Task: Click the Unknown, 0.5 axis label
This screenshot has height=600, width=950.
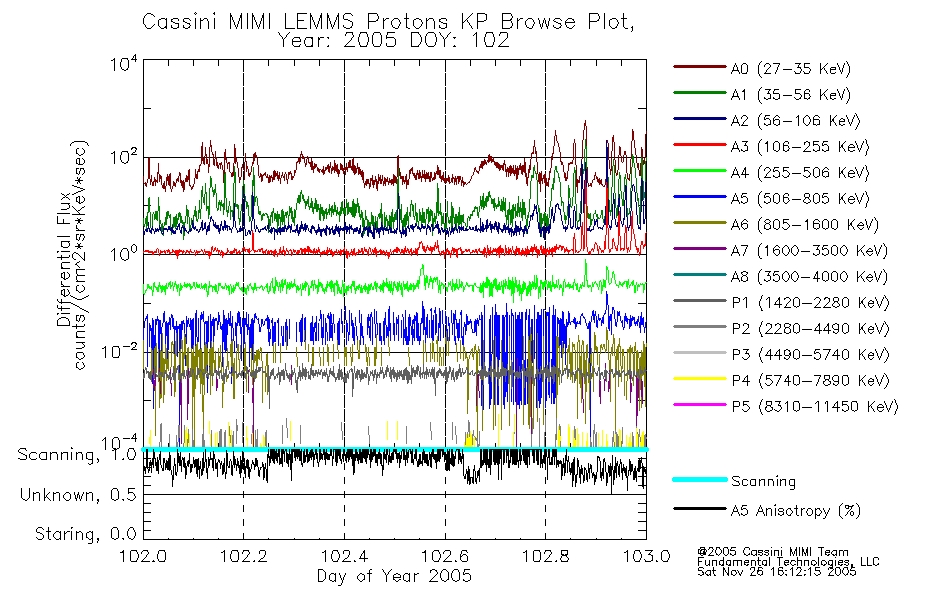Action: click(78, 495)
